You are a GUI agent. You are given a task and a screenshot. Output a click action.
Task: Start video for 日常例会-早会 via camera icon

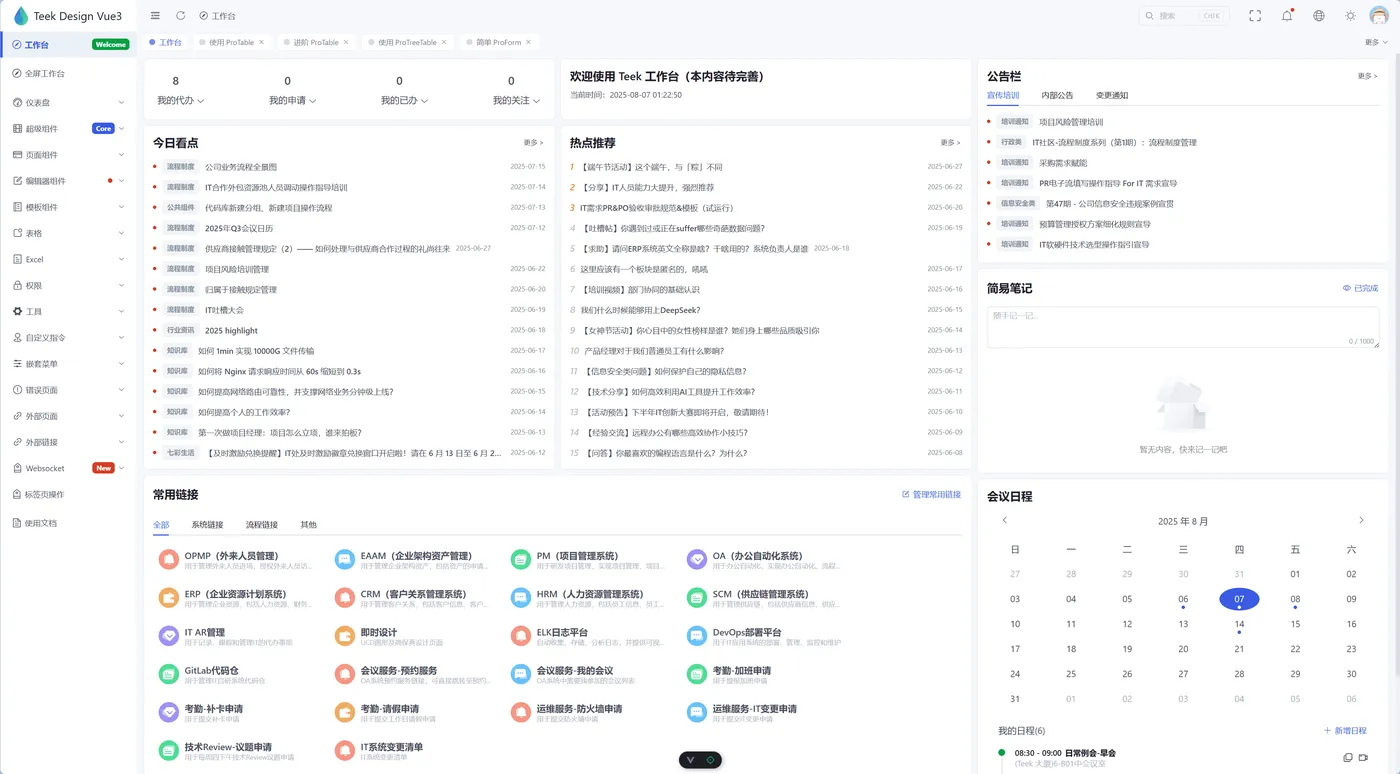1363,757
